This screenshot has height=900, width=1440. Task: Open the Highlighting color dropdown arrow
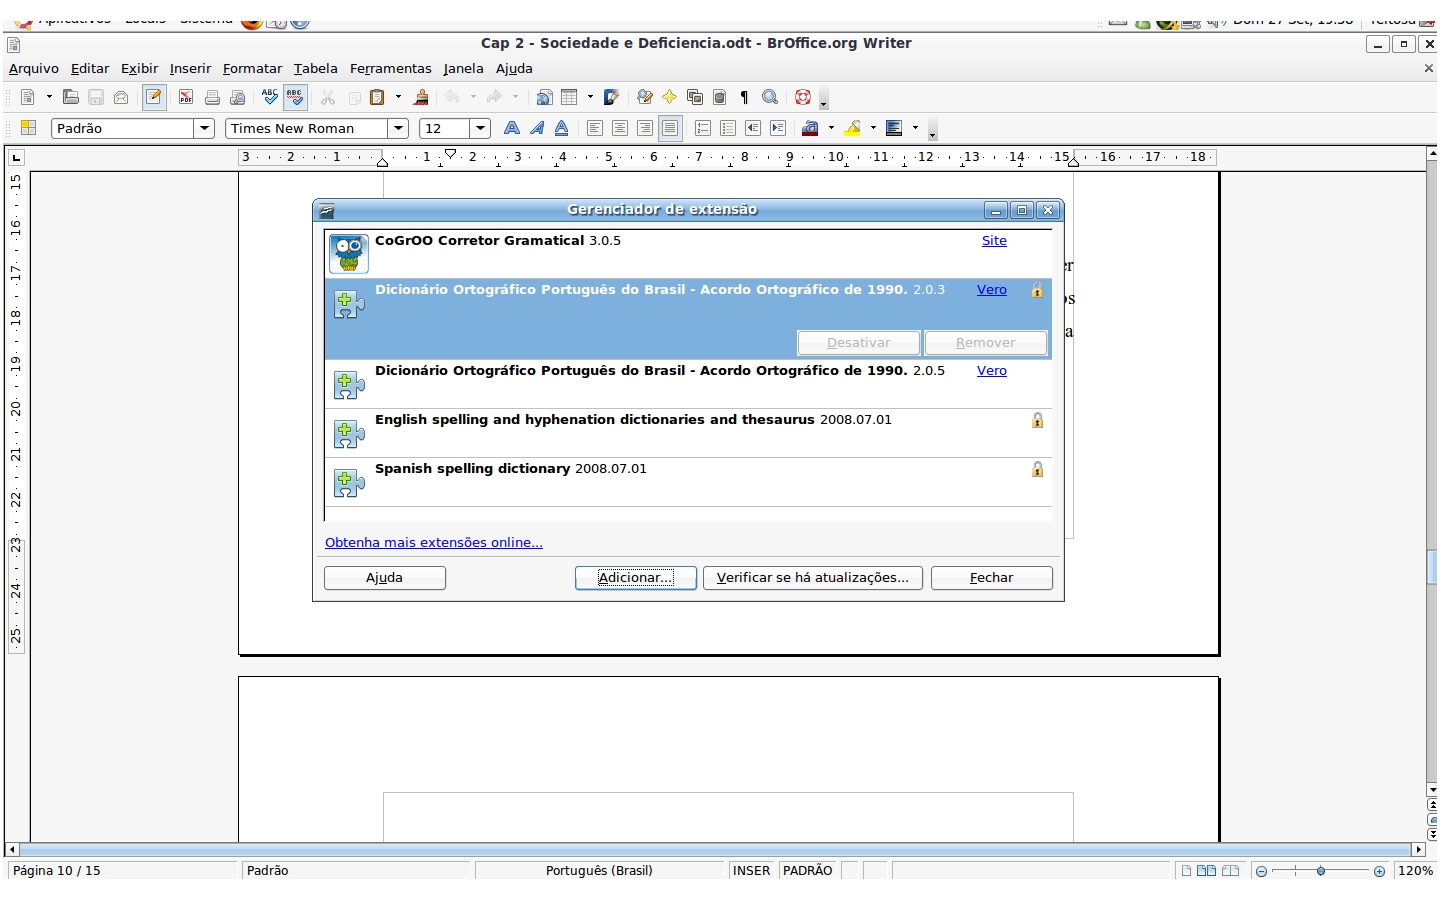[x=873, y=128]
